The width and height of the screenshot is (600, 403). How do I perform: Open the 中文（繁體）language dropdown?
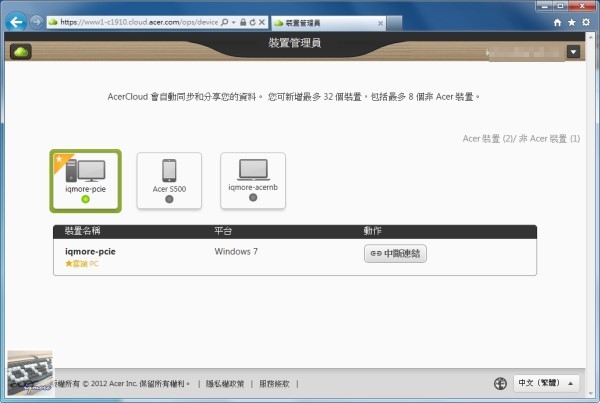tap(546, 383)
